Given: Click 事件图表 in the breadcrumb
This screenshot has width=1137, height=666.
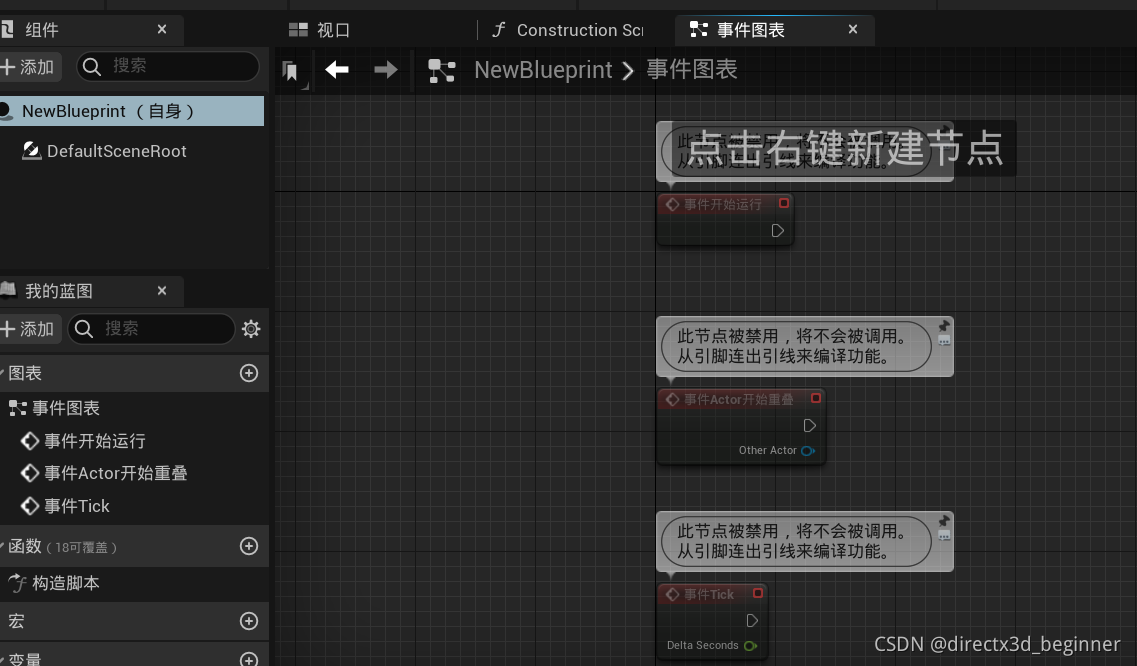Looking at the screenshot, I should pyautogui.click(x=692, y=70).
